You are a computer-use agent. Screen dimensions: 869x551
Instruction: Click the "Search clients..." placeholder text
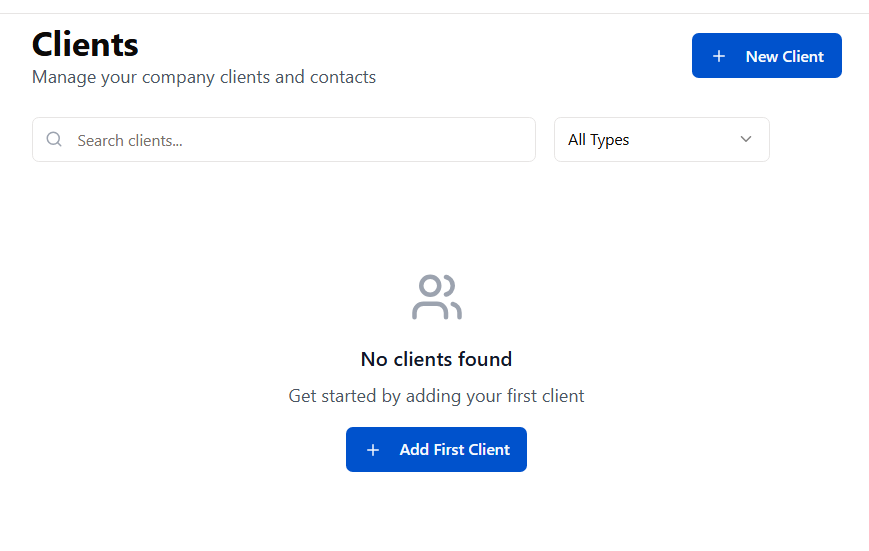(x=130, y=141)
